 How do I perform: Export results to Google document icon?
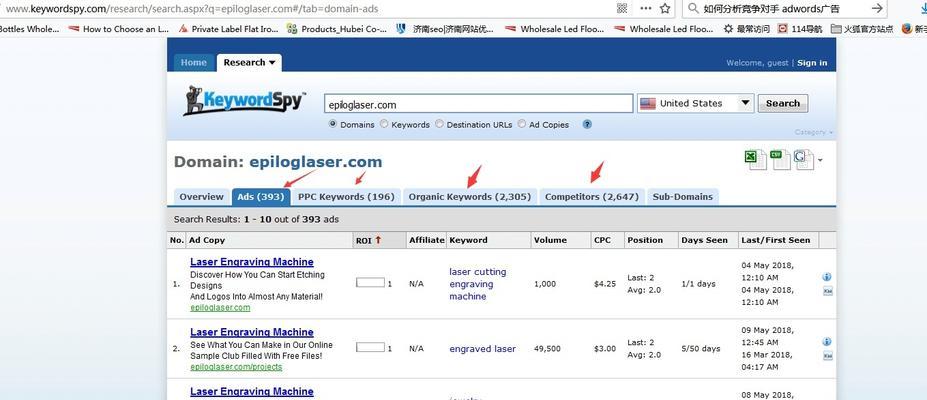[803, 160]
